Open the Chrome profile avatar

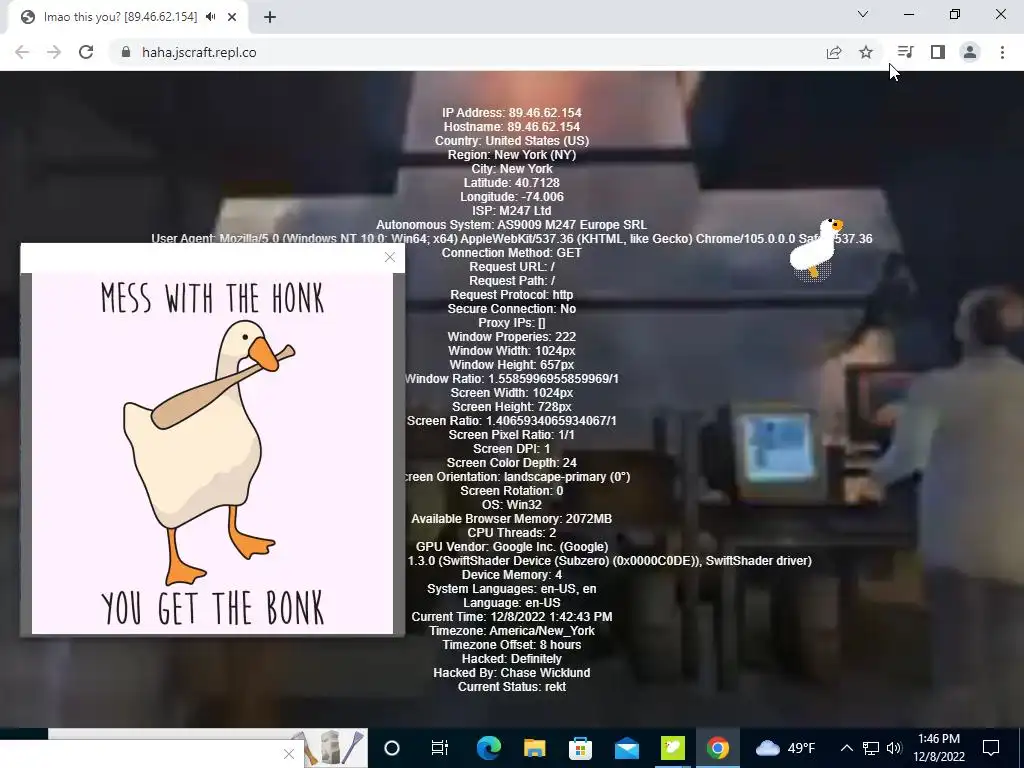coord(970,52)
